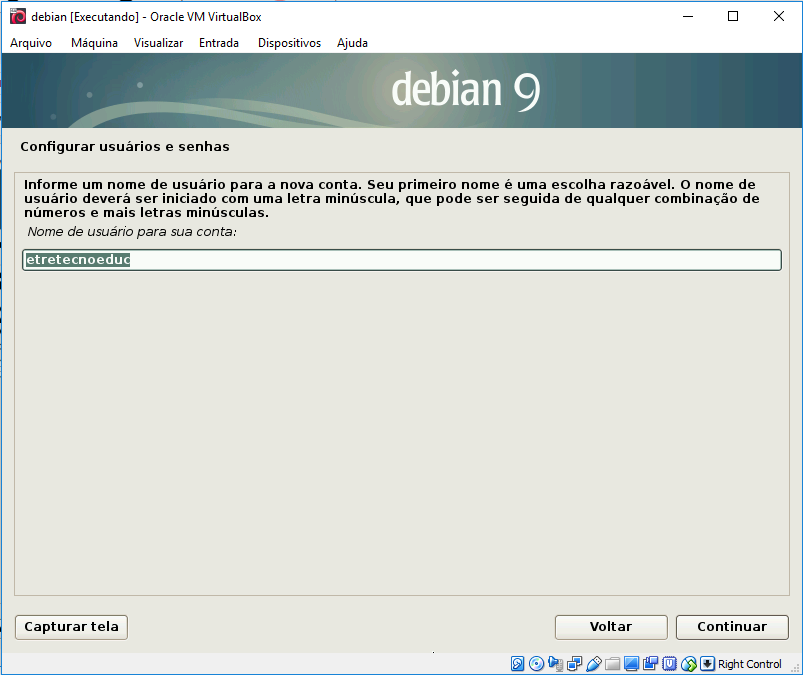
Task: Click the VirtualBox icon in the title bar
Action: pos(18,16)
